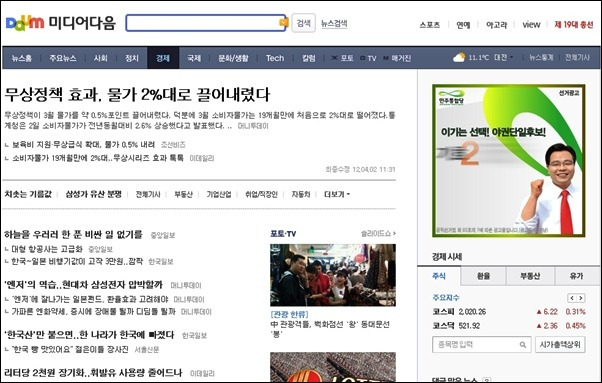Click next arrow in 주요지수

click(581, 298)
